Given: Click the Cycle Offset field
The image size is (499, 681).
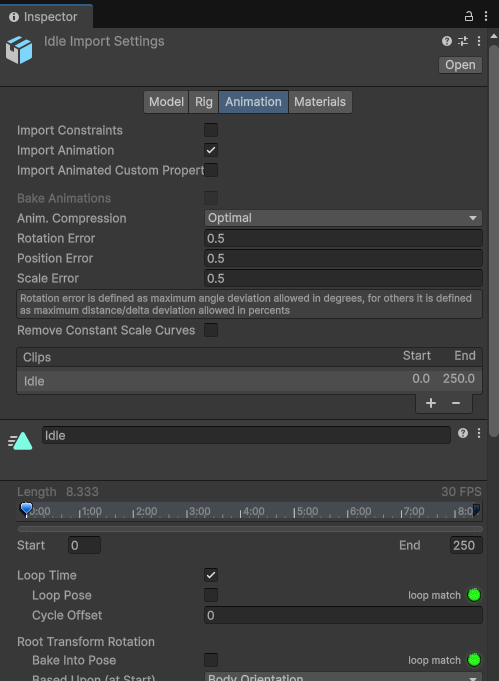Looking at the screenshot, I should [x=343, y=615].
